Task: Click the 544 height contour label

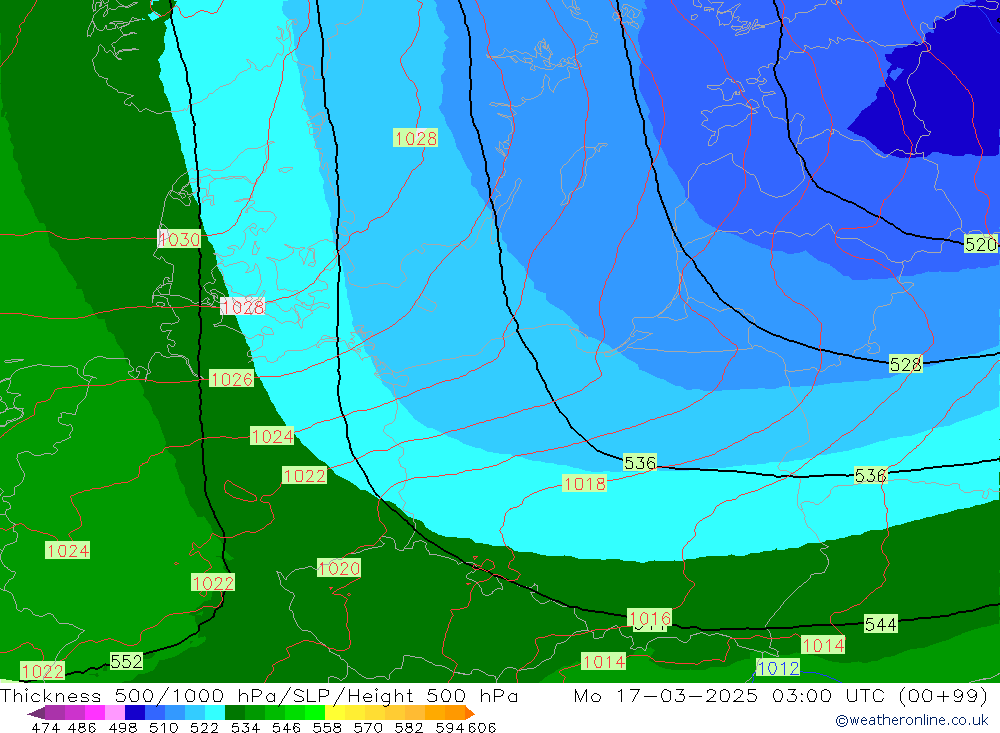Action: pyautogui.click(x=881, y=624)
